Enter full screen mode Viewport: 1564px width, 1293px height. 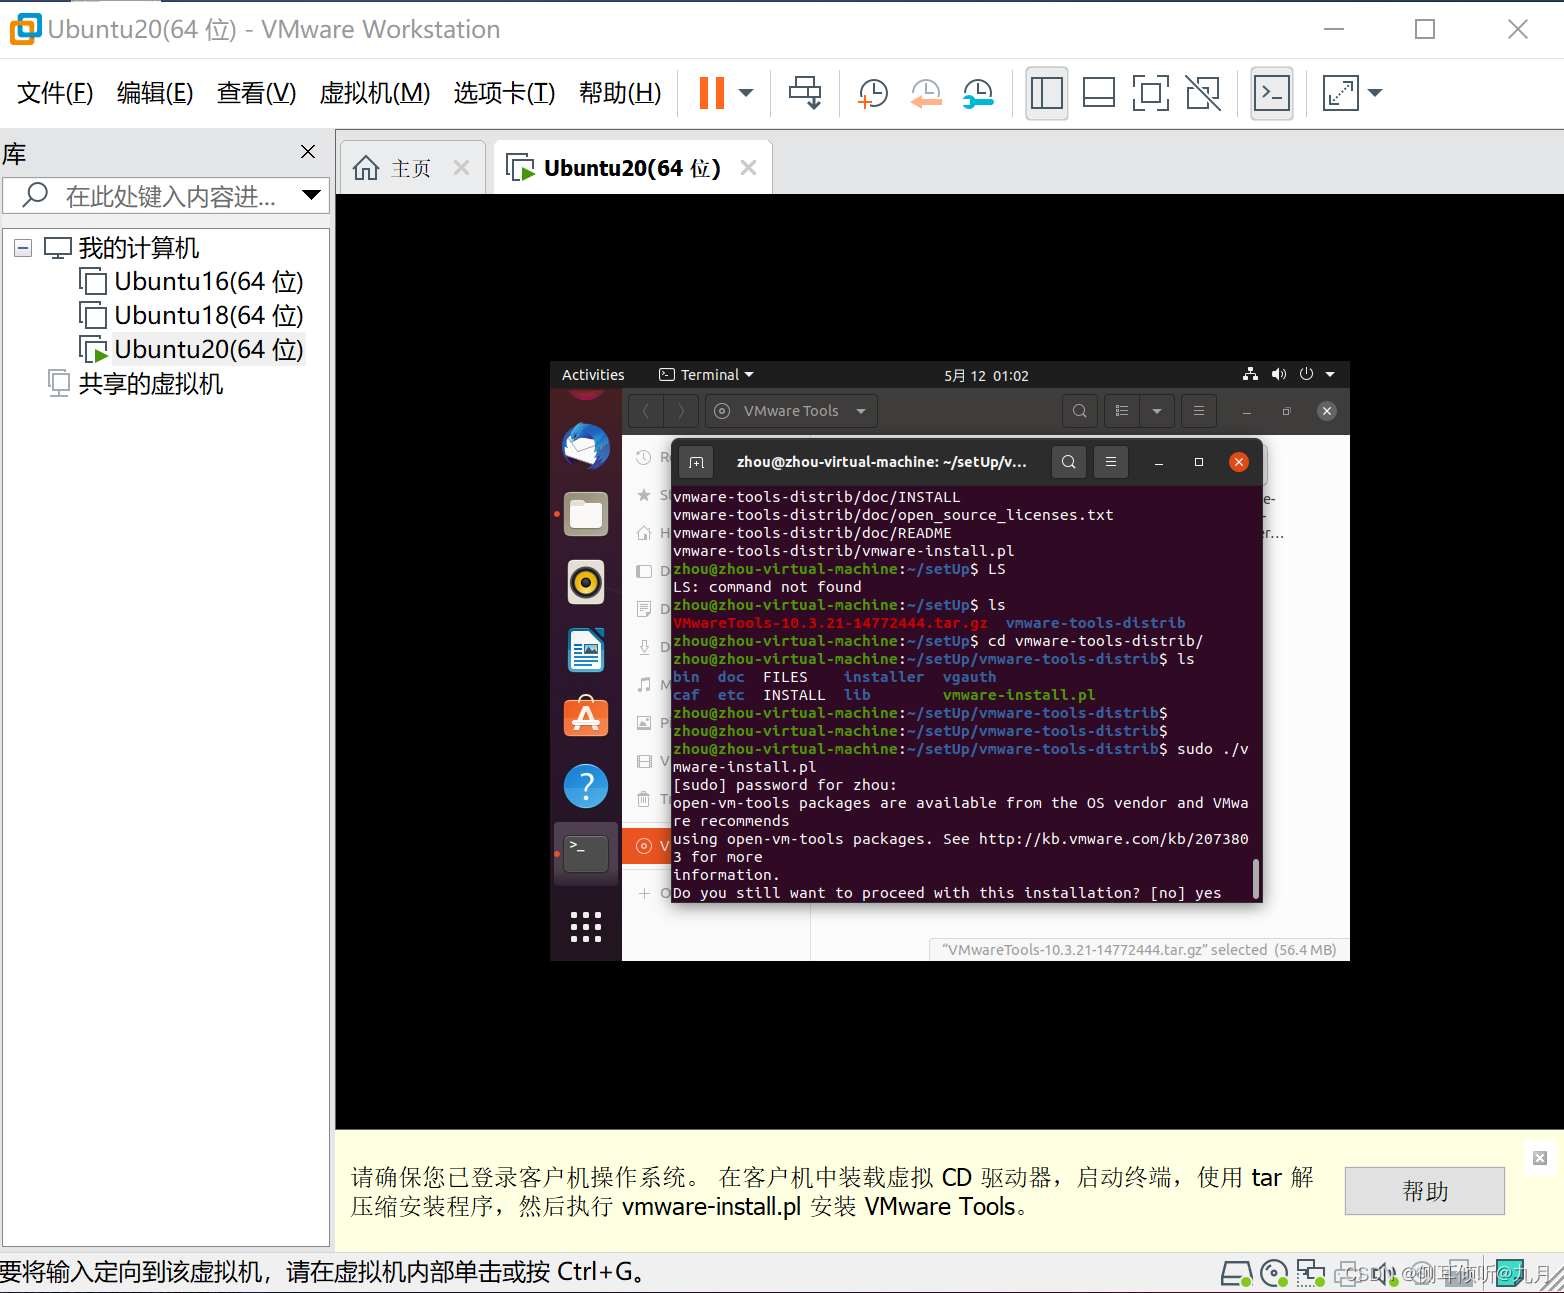(1151, 93)
